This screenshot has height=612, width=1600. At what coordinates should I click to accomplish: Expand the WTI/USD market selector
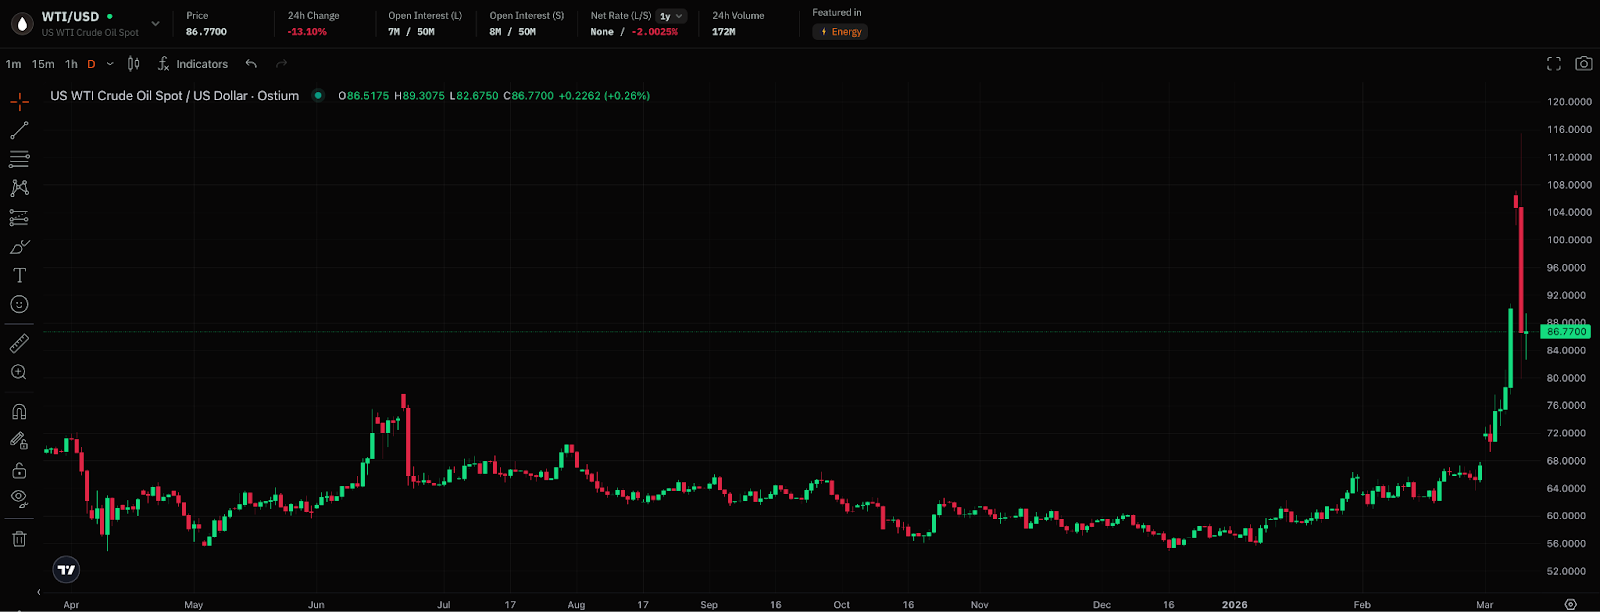(155, 23)
